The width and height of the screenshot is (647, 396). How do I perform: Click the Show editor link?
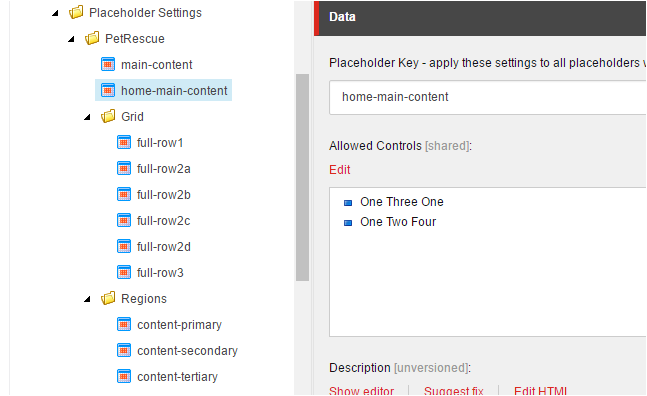tap(361, 390)
